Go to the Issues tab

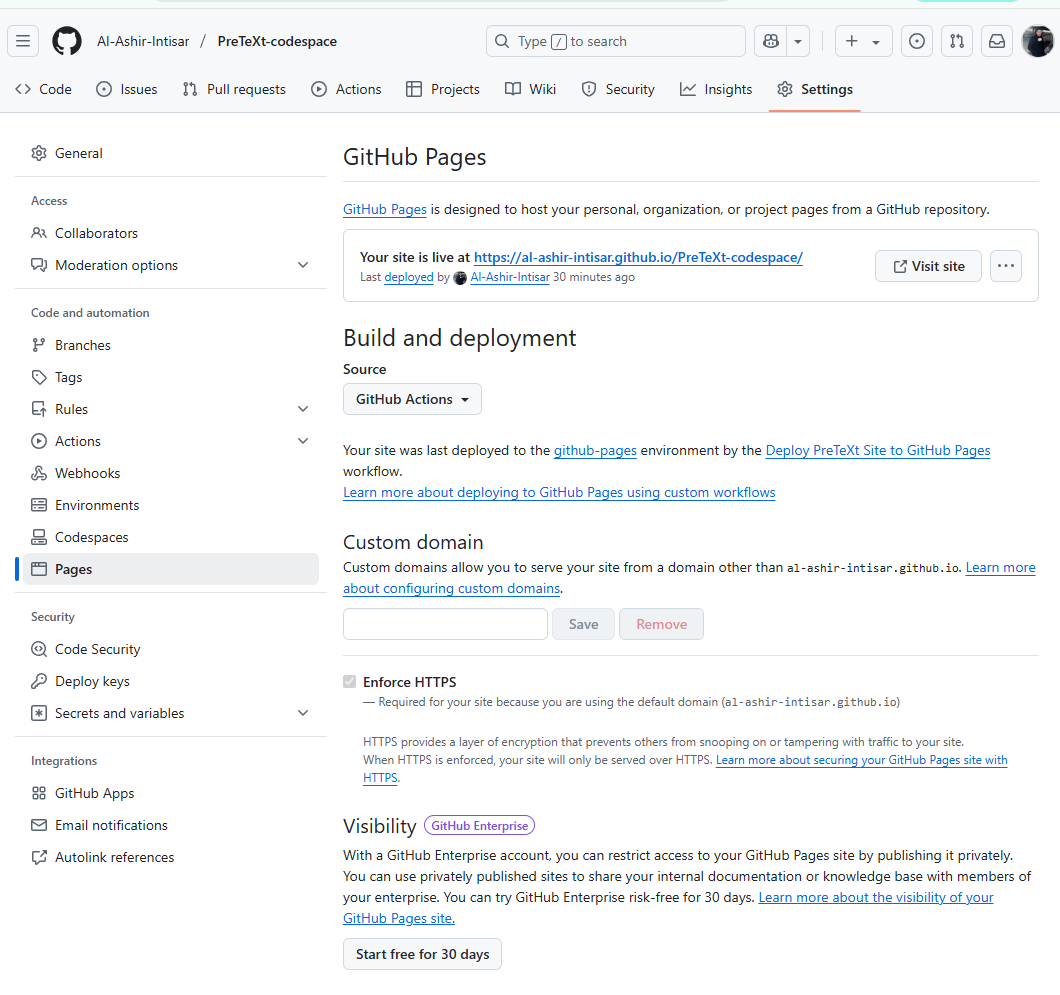[127, 89]
